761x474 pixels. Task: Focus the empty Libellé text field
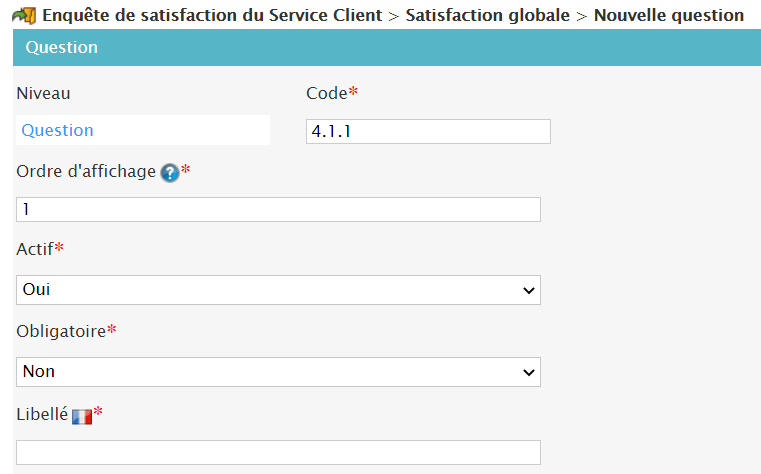278,452
